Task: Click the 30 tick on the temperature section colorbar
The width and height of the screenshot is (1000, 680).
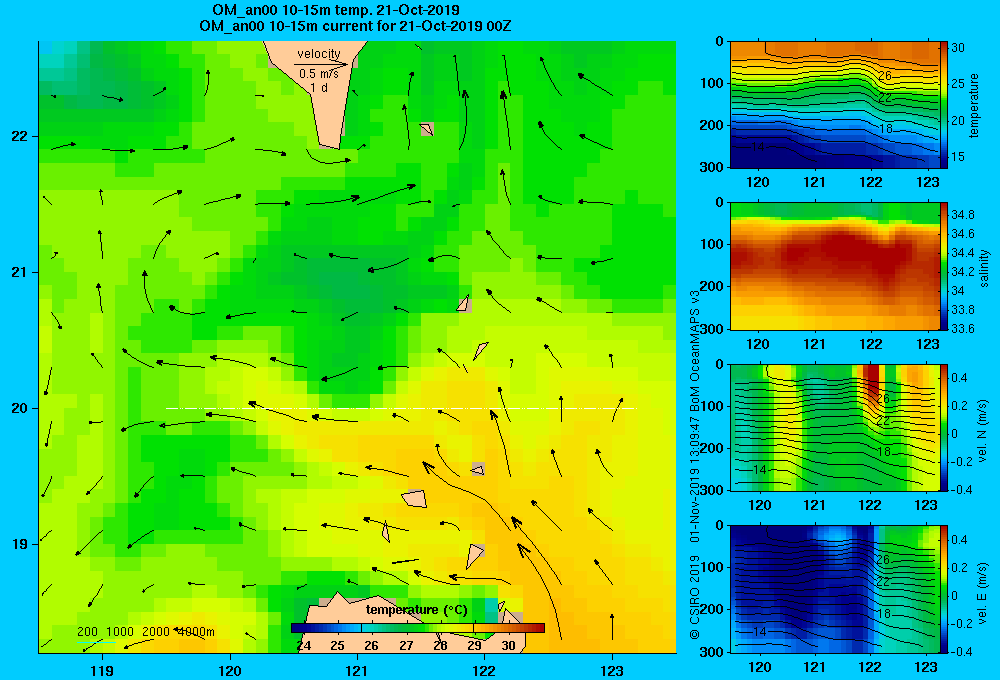Action: point(958,48)
